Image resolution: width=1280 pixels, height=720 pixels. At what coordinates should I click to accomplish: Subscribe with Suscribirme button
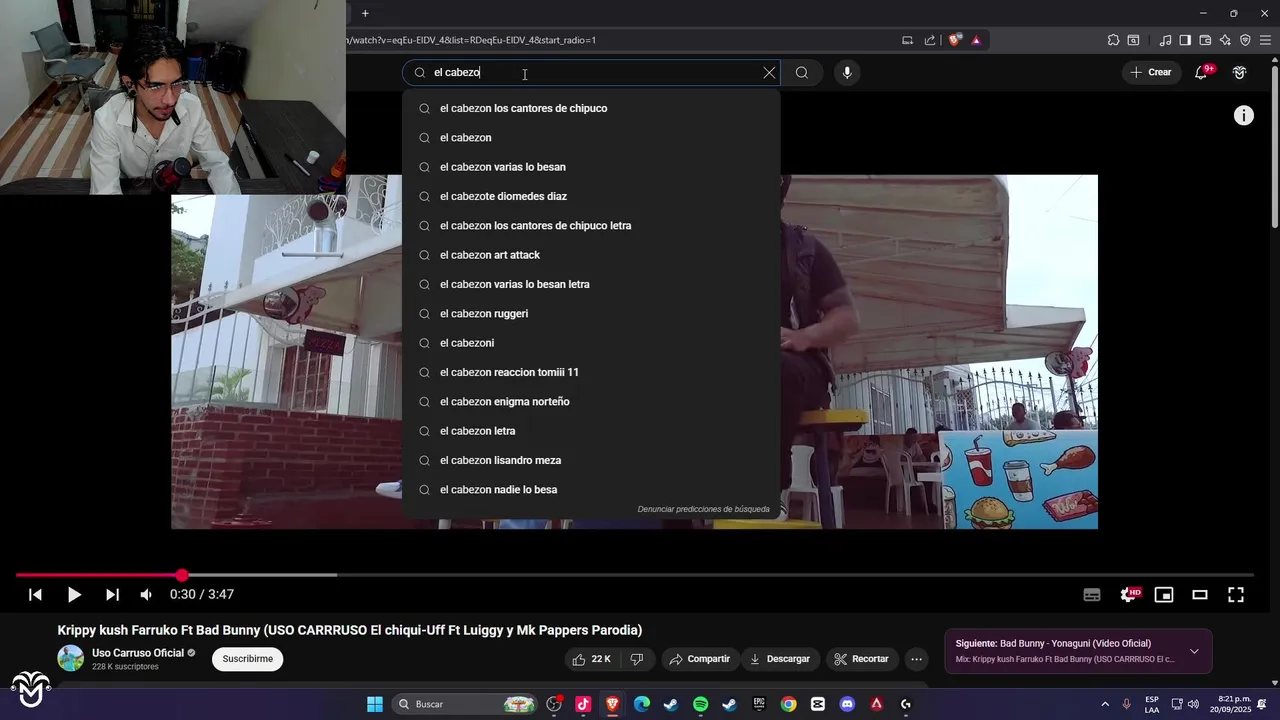248,659
